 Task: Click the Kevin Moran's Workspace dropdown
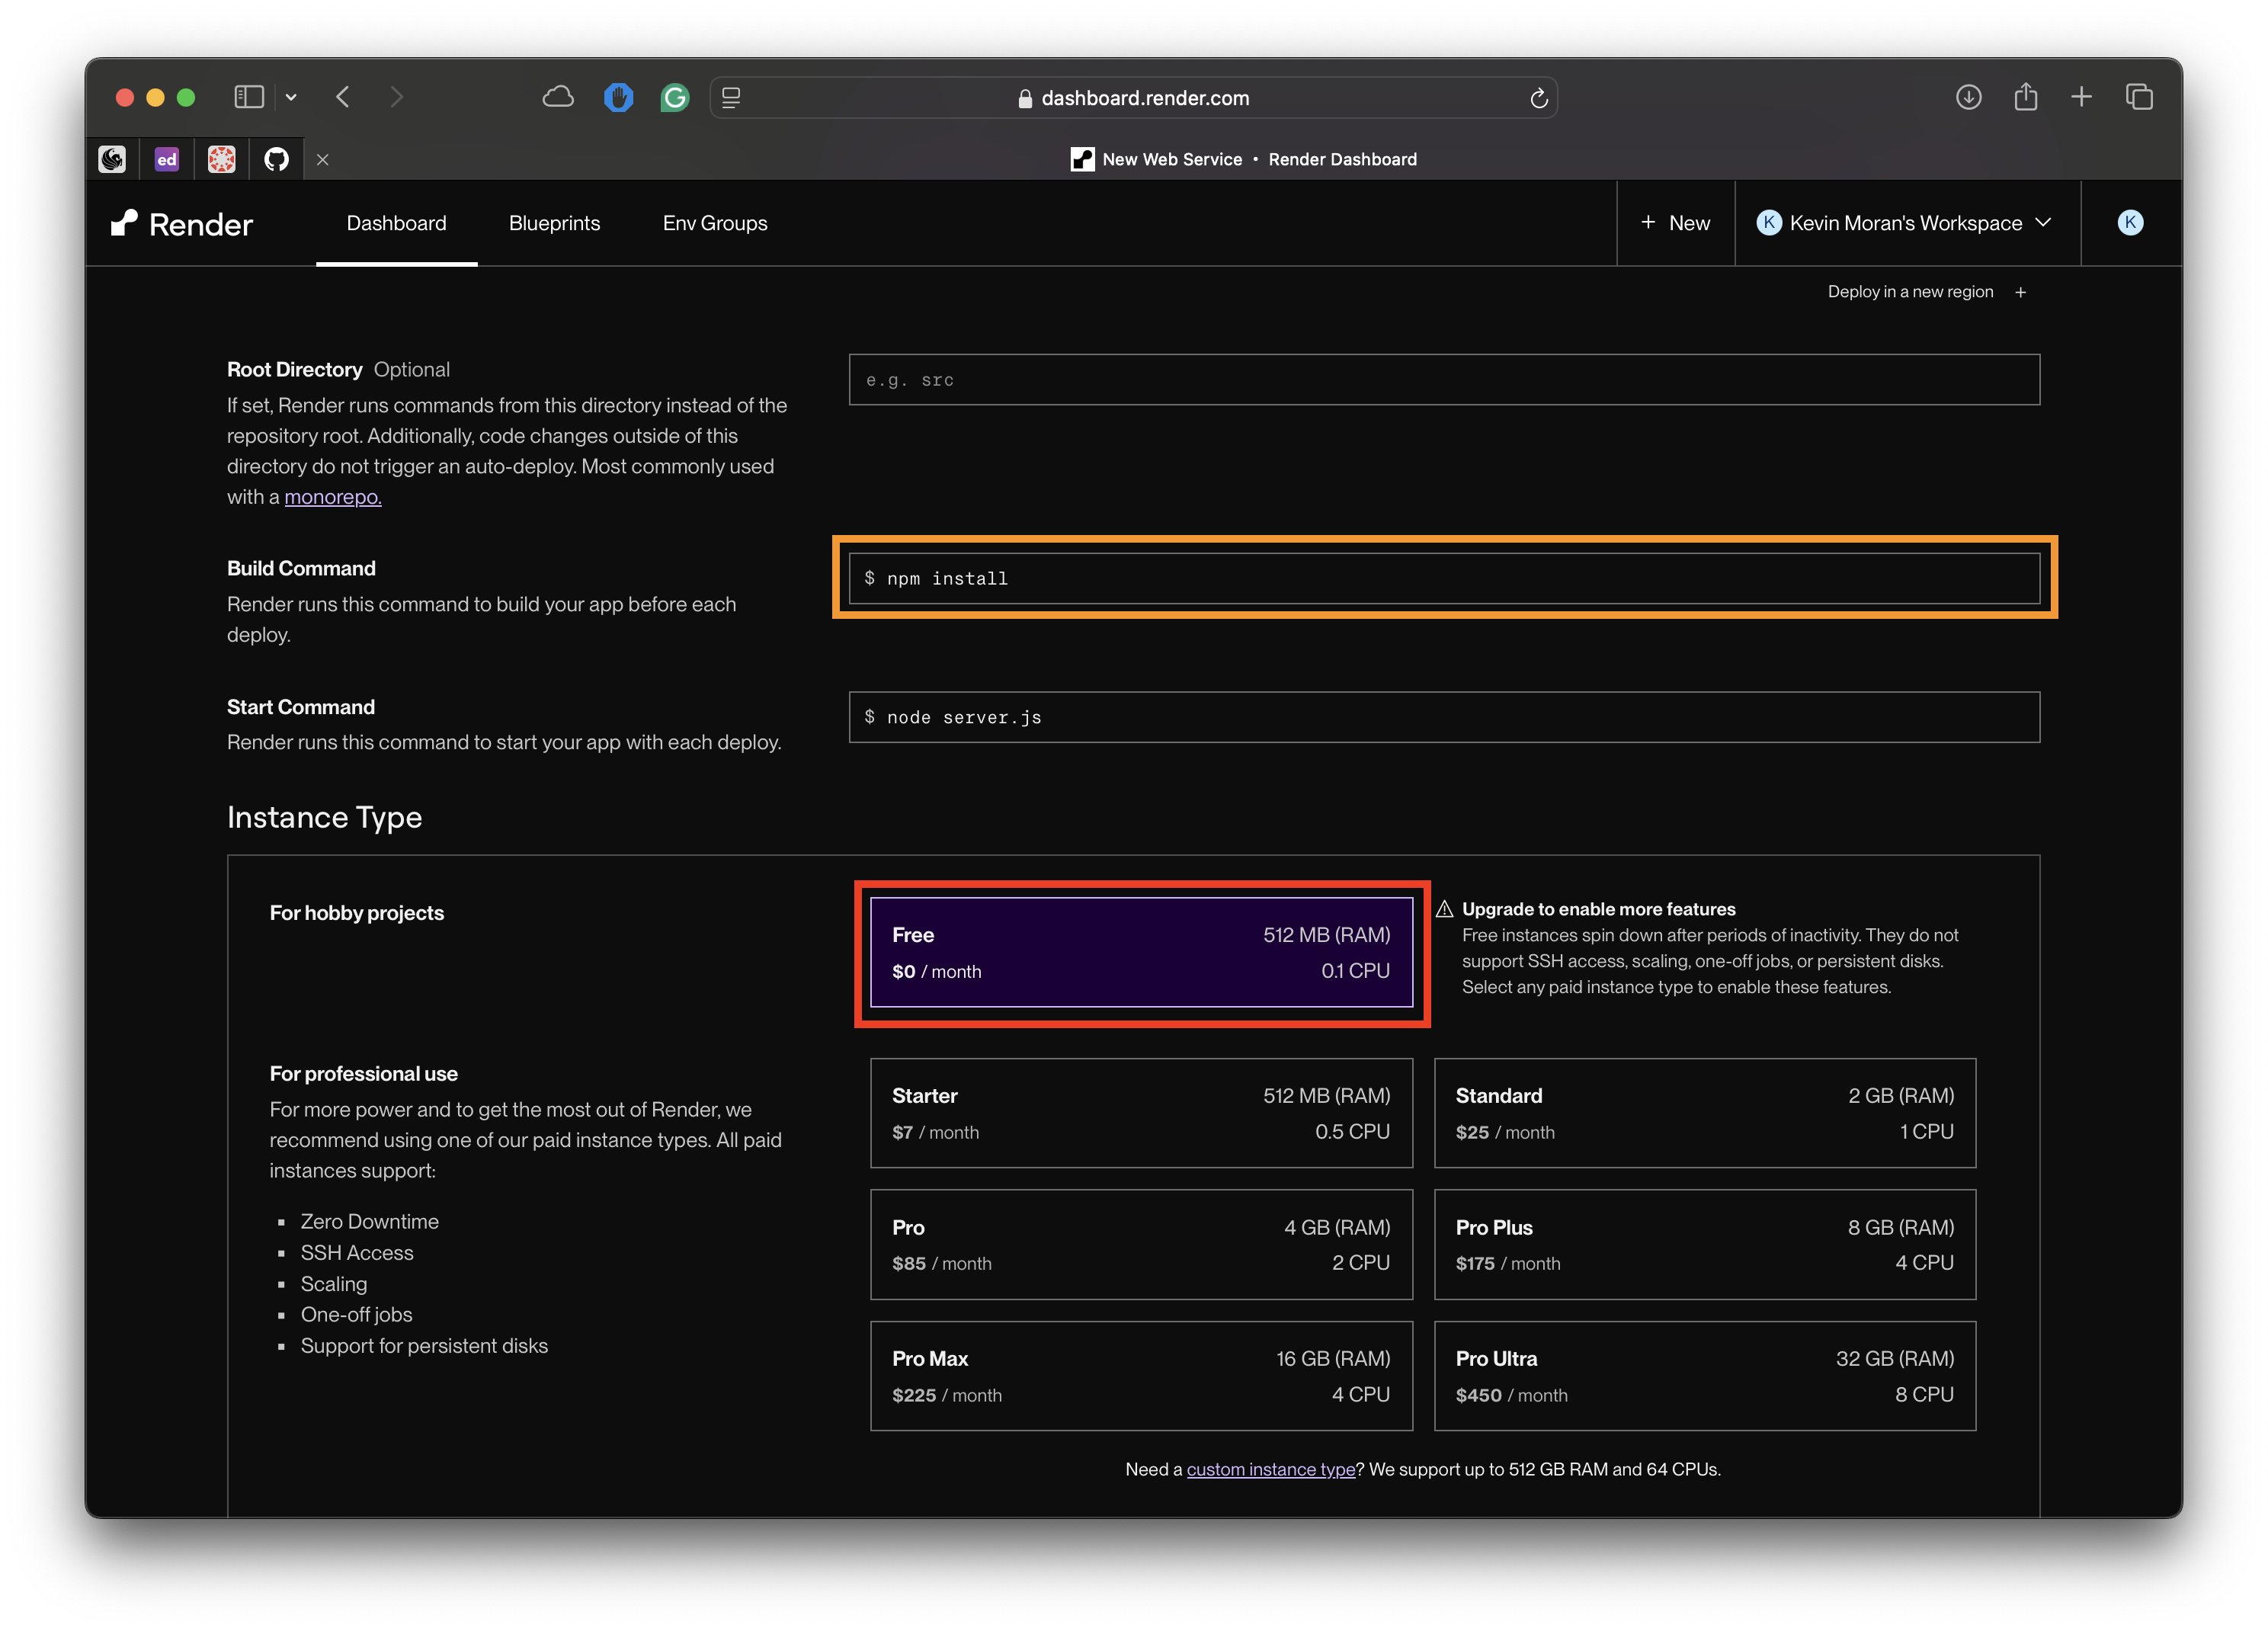pos(1905,222)
